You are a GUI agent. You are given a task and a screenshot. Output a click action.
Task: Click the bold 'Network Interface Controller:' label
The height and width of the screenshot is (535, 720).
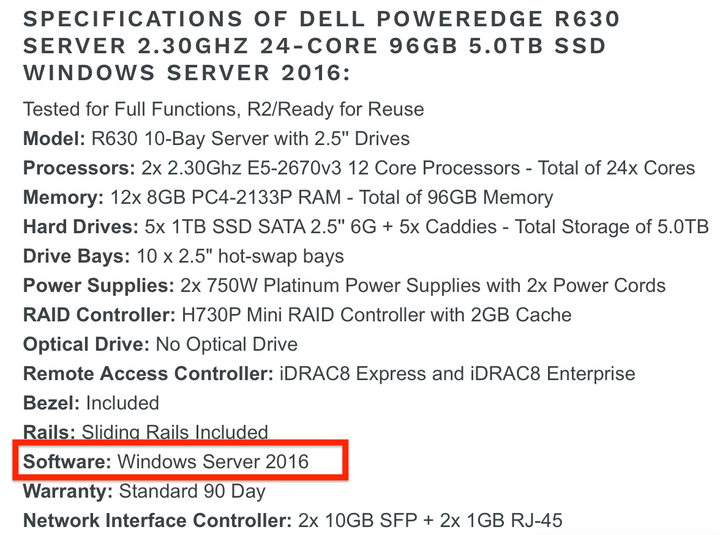click(x=156, y=521)
